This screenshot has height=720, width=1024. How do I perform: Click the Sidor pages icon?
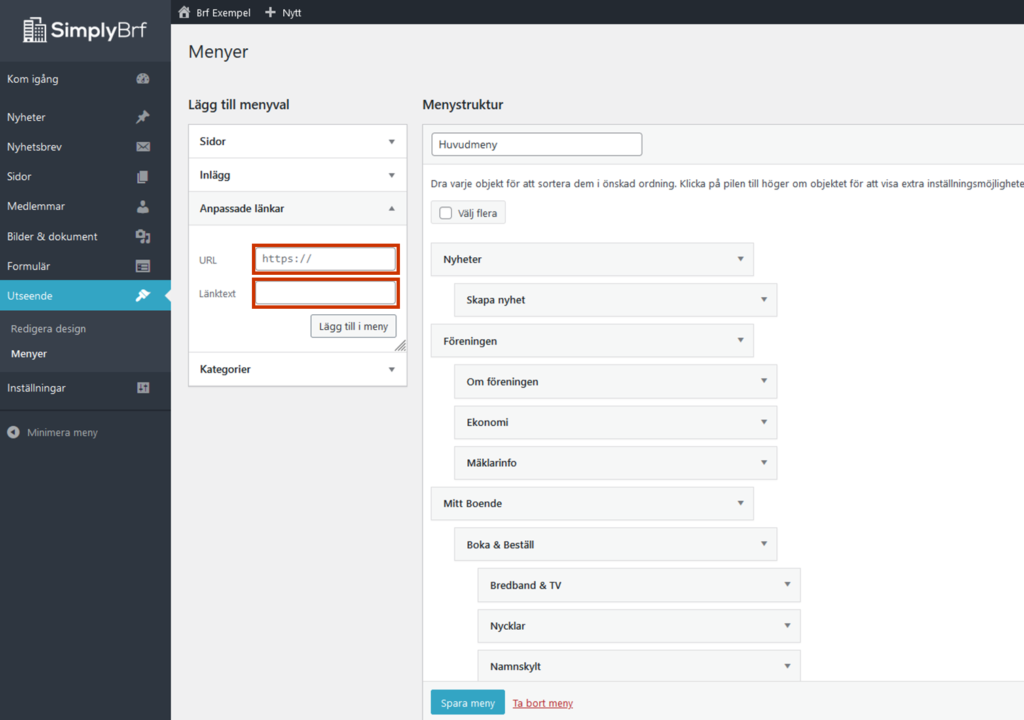point(143,176)
